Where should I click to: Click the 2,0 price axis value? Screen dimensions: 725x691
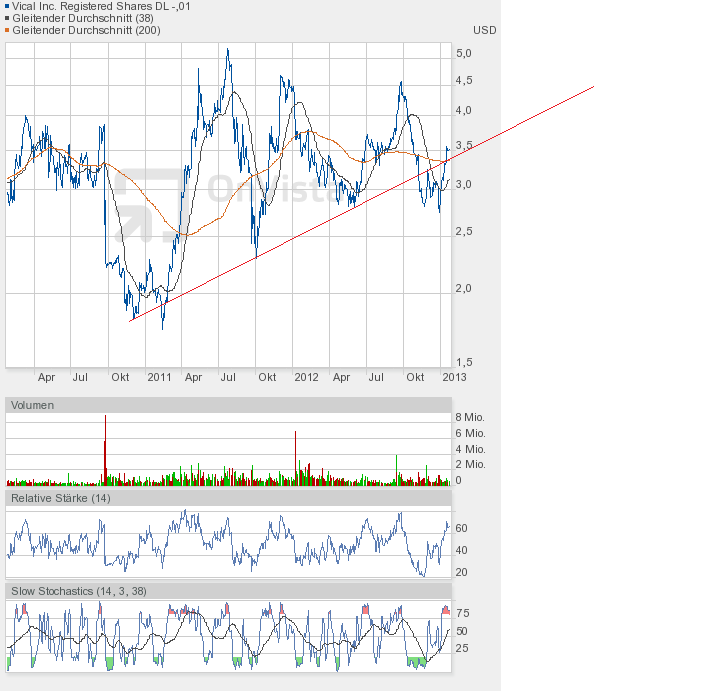click(x=464, y=289)
